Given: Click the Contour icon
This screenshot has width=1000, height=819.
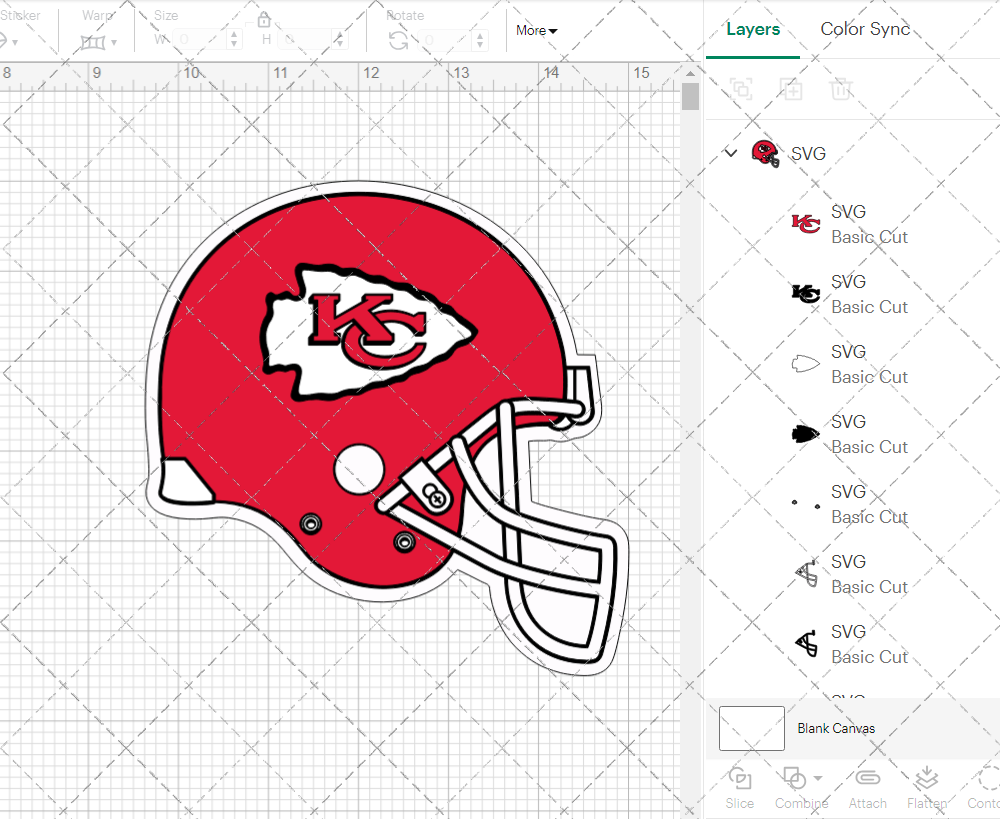Looking at the screenshot, I should [989, 779].
